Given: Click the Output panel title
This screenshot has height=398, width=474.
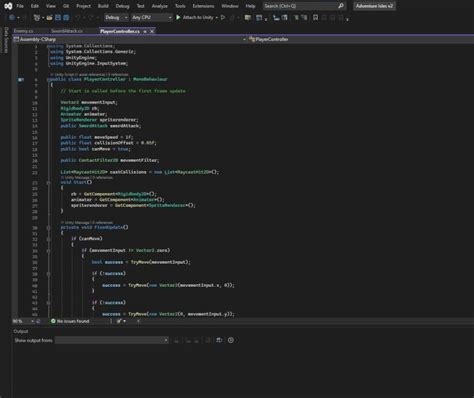Looking at the screenshot, I should click(x=21, y=331).
